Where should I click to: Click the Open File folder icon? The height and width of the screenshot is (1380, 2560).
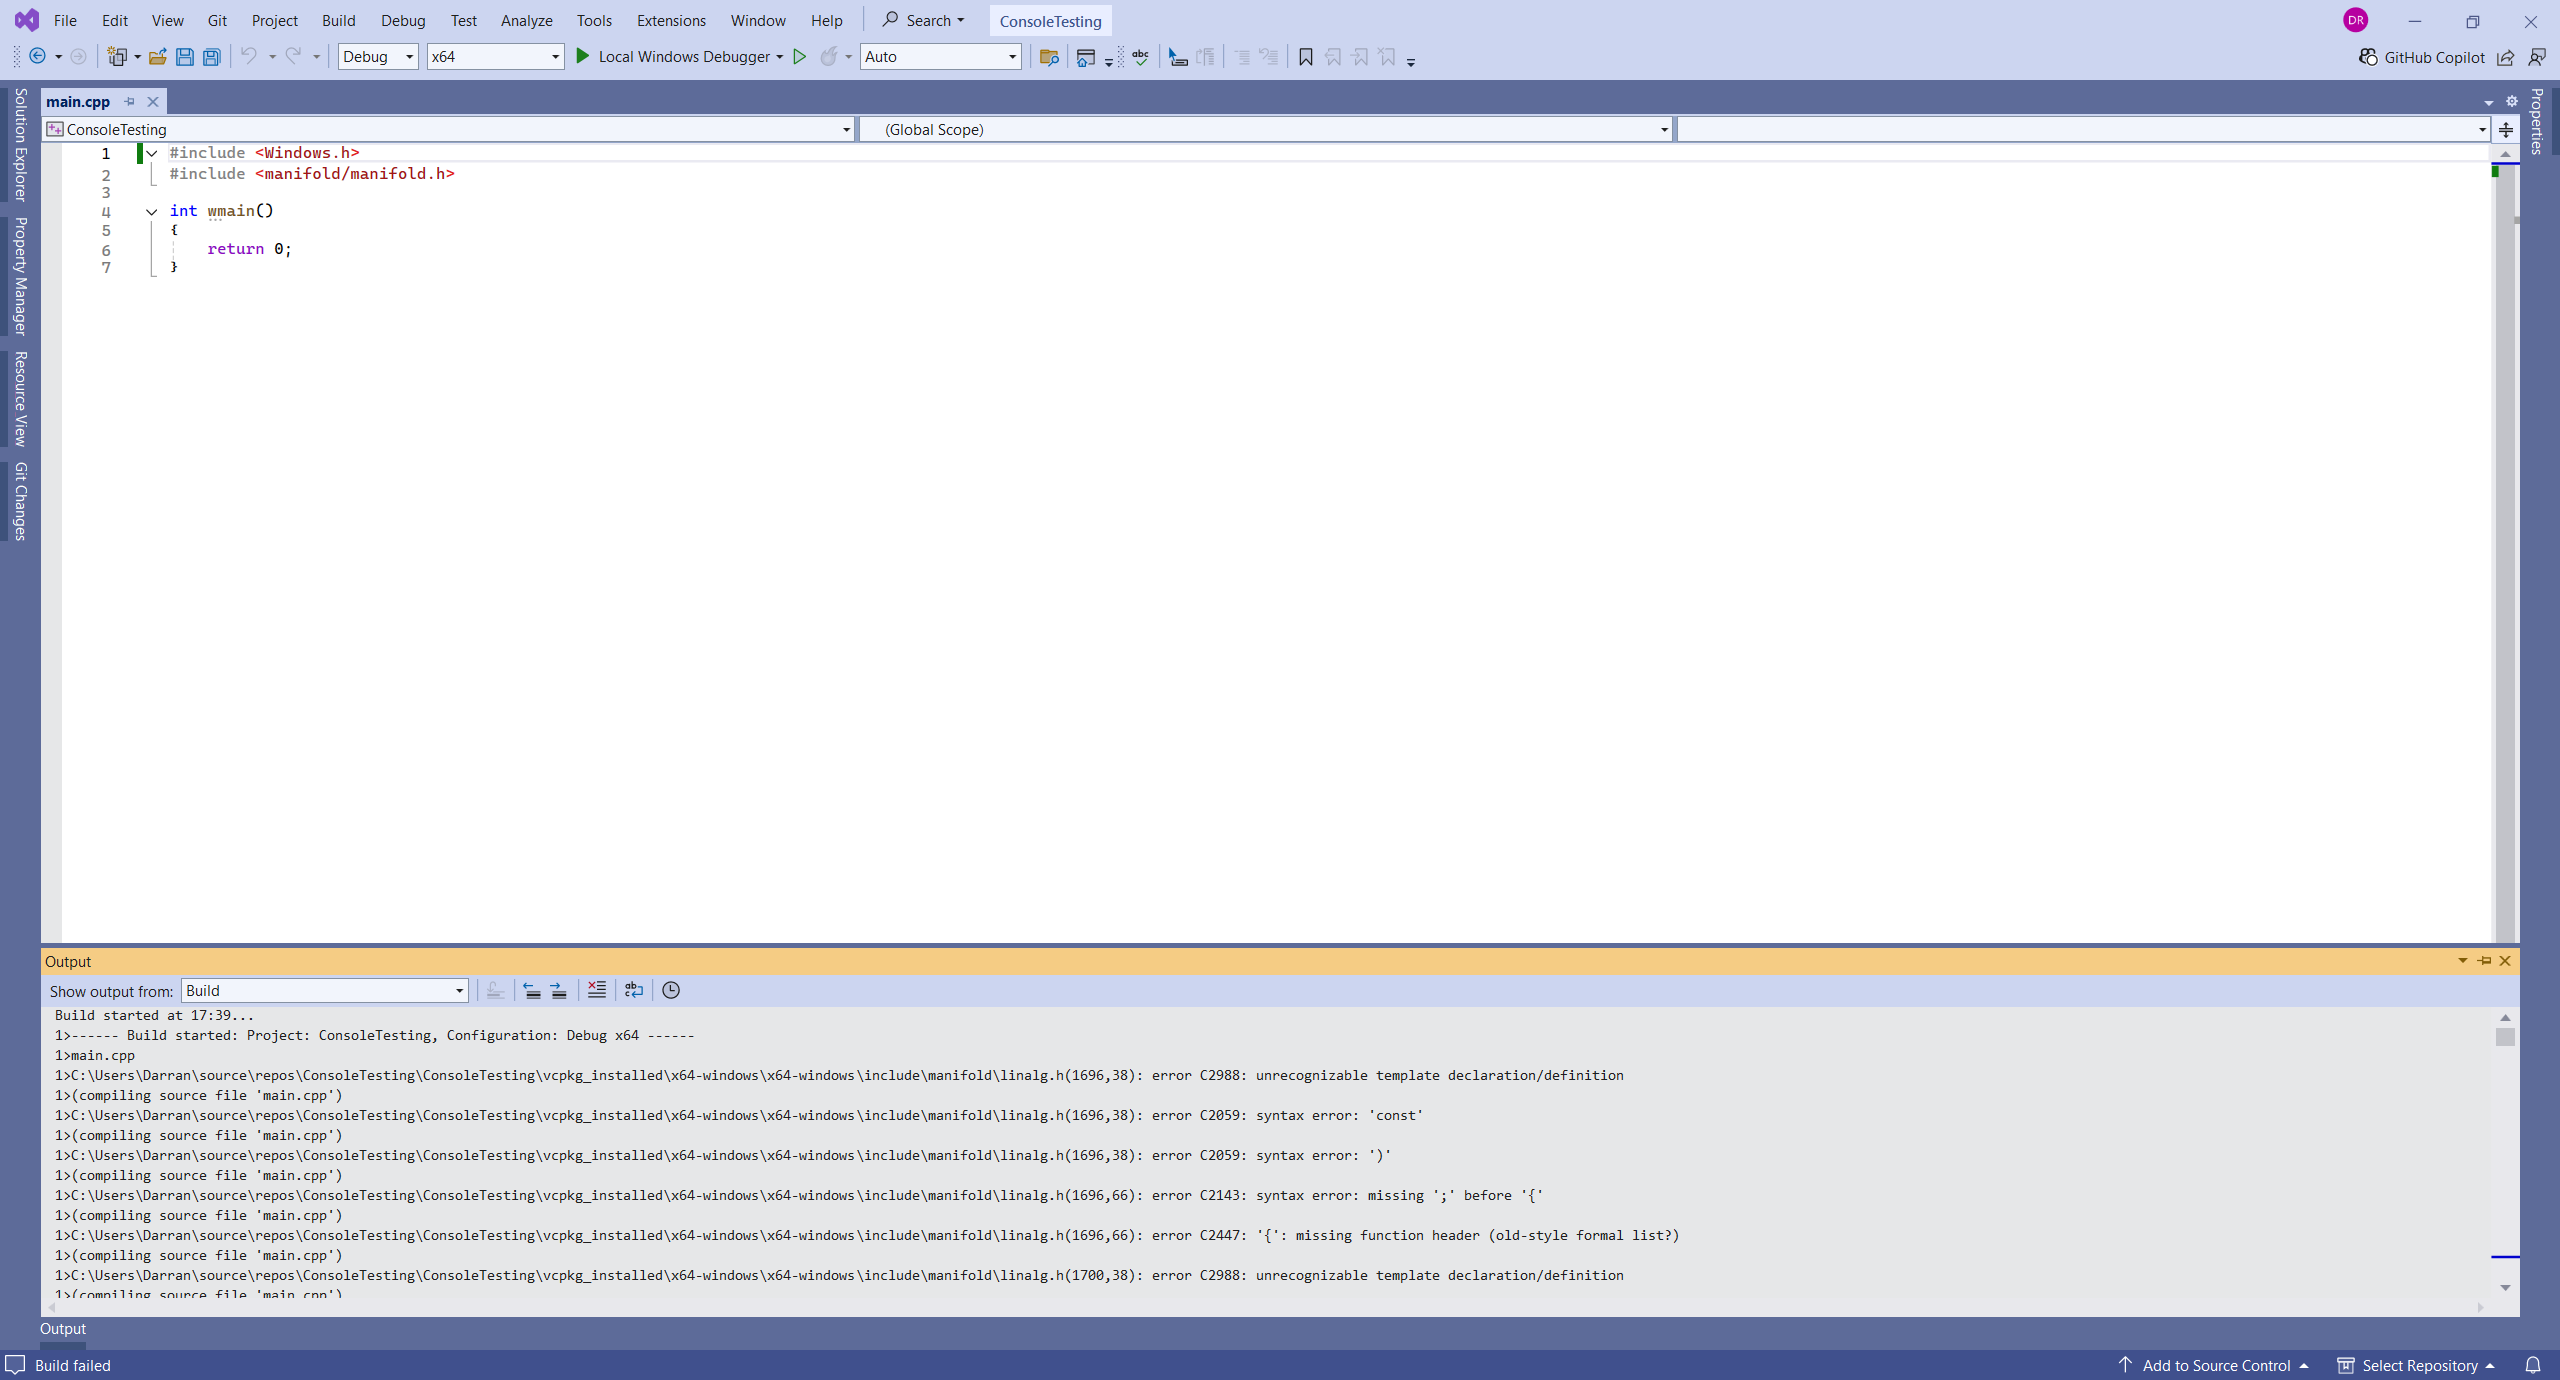pos(157,57)
